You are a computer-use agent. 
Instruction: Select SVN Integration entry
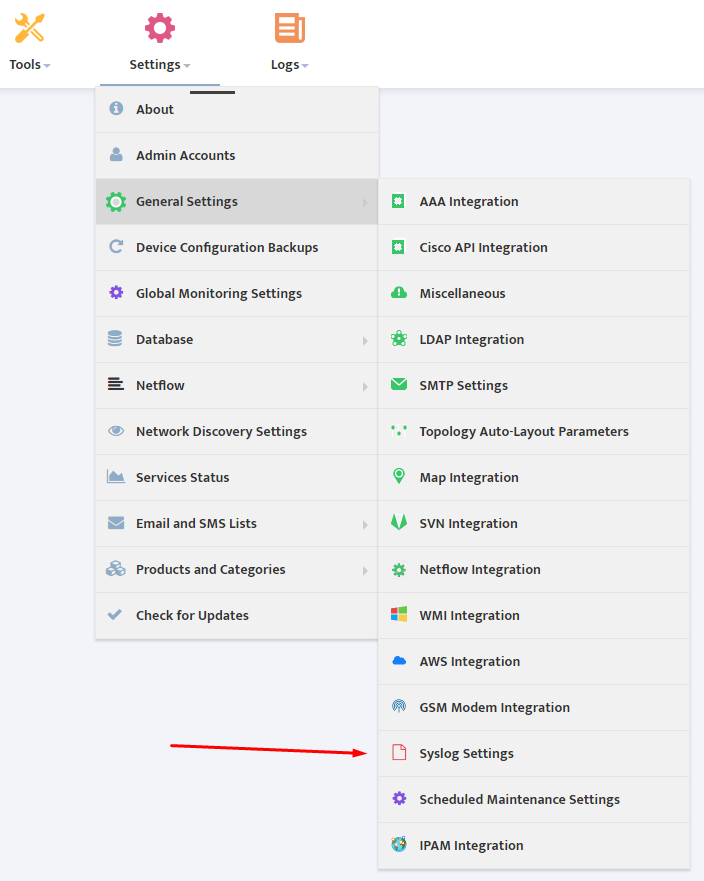click(x=534, y=524)
